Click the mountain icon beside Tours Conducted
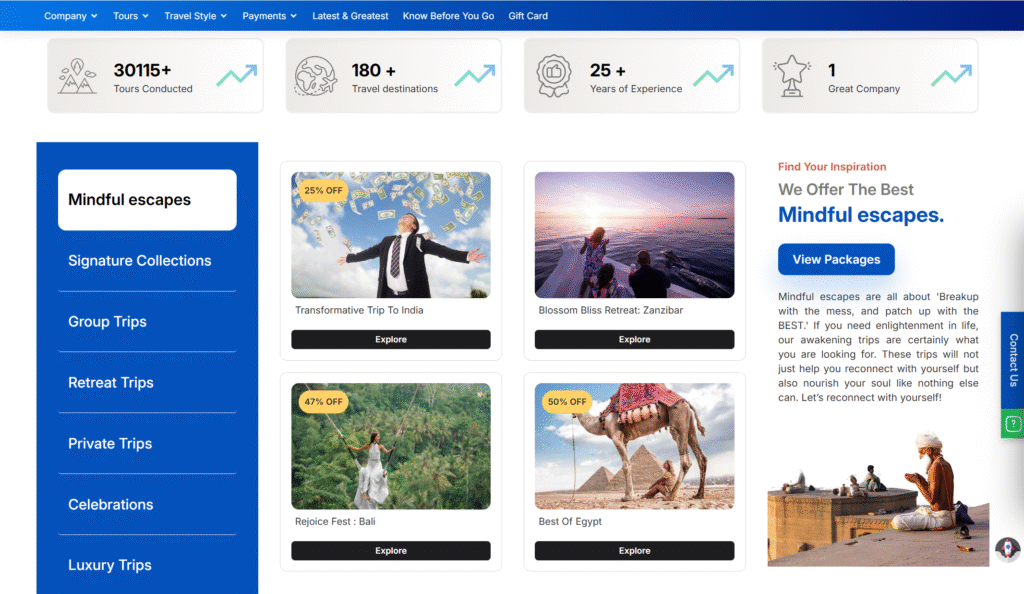Viewport: 1024px width, 594px height. tap(77, 76)
